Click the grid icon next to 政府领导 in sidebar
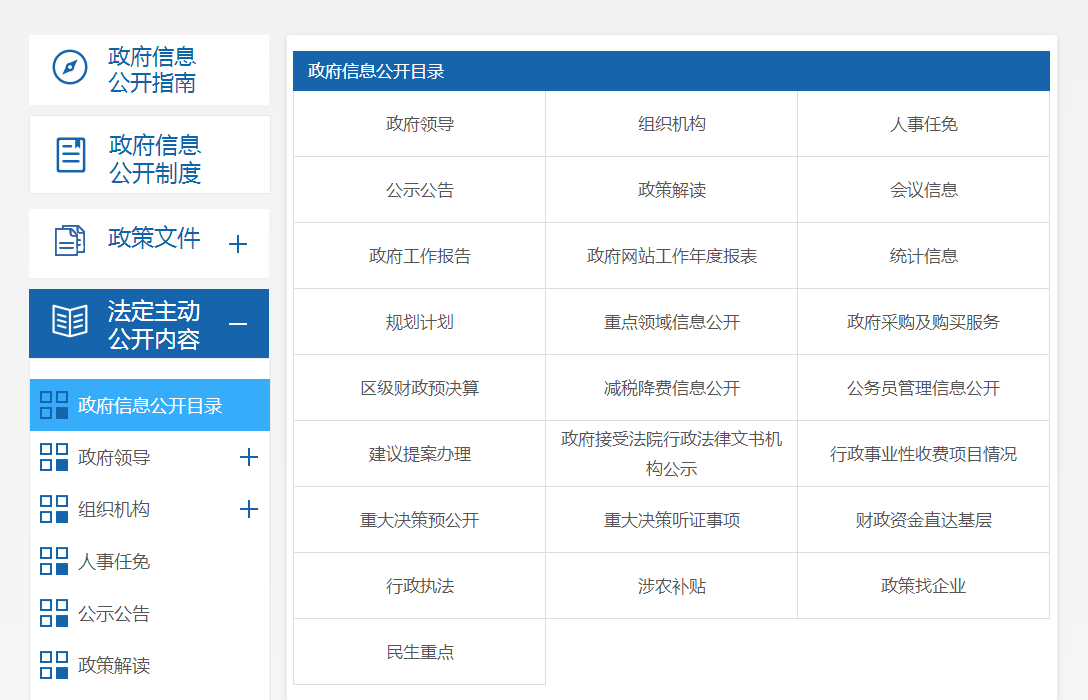This screenshot has width=1088, height=700. [x=54, y=458]
